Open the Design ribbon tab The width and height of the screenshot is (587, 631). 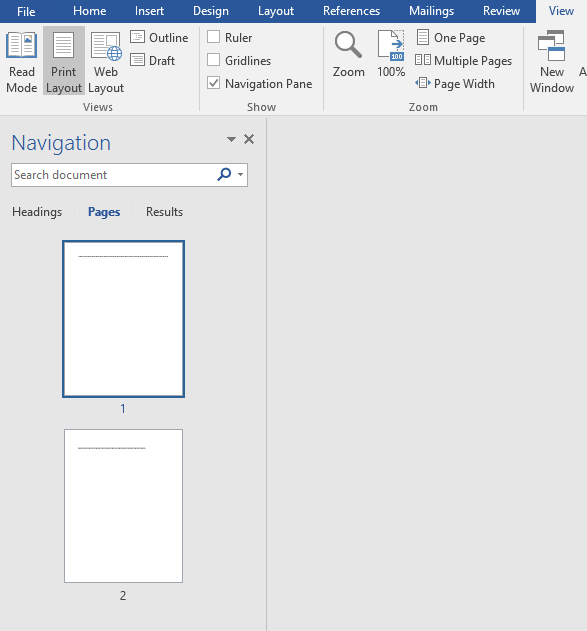point(211,11)
